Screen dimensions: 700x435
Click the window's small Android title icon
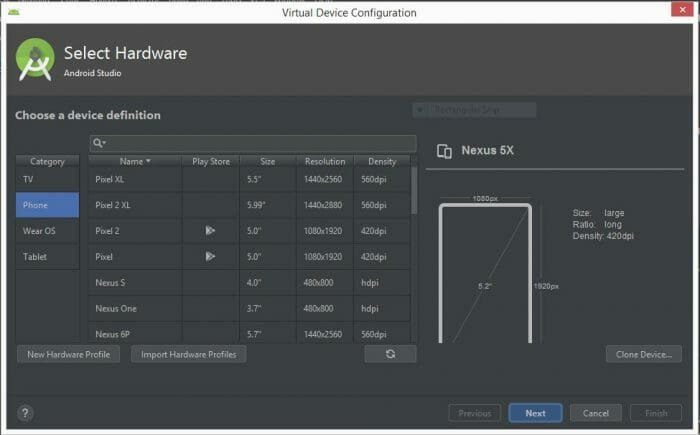(x=14, y=12)
